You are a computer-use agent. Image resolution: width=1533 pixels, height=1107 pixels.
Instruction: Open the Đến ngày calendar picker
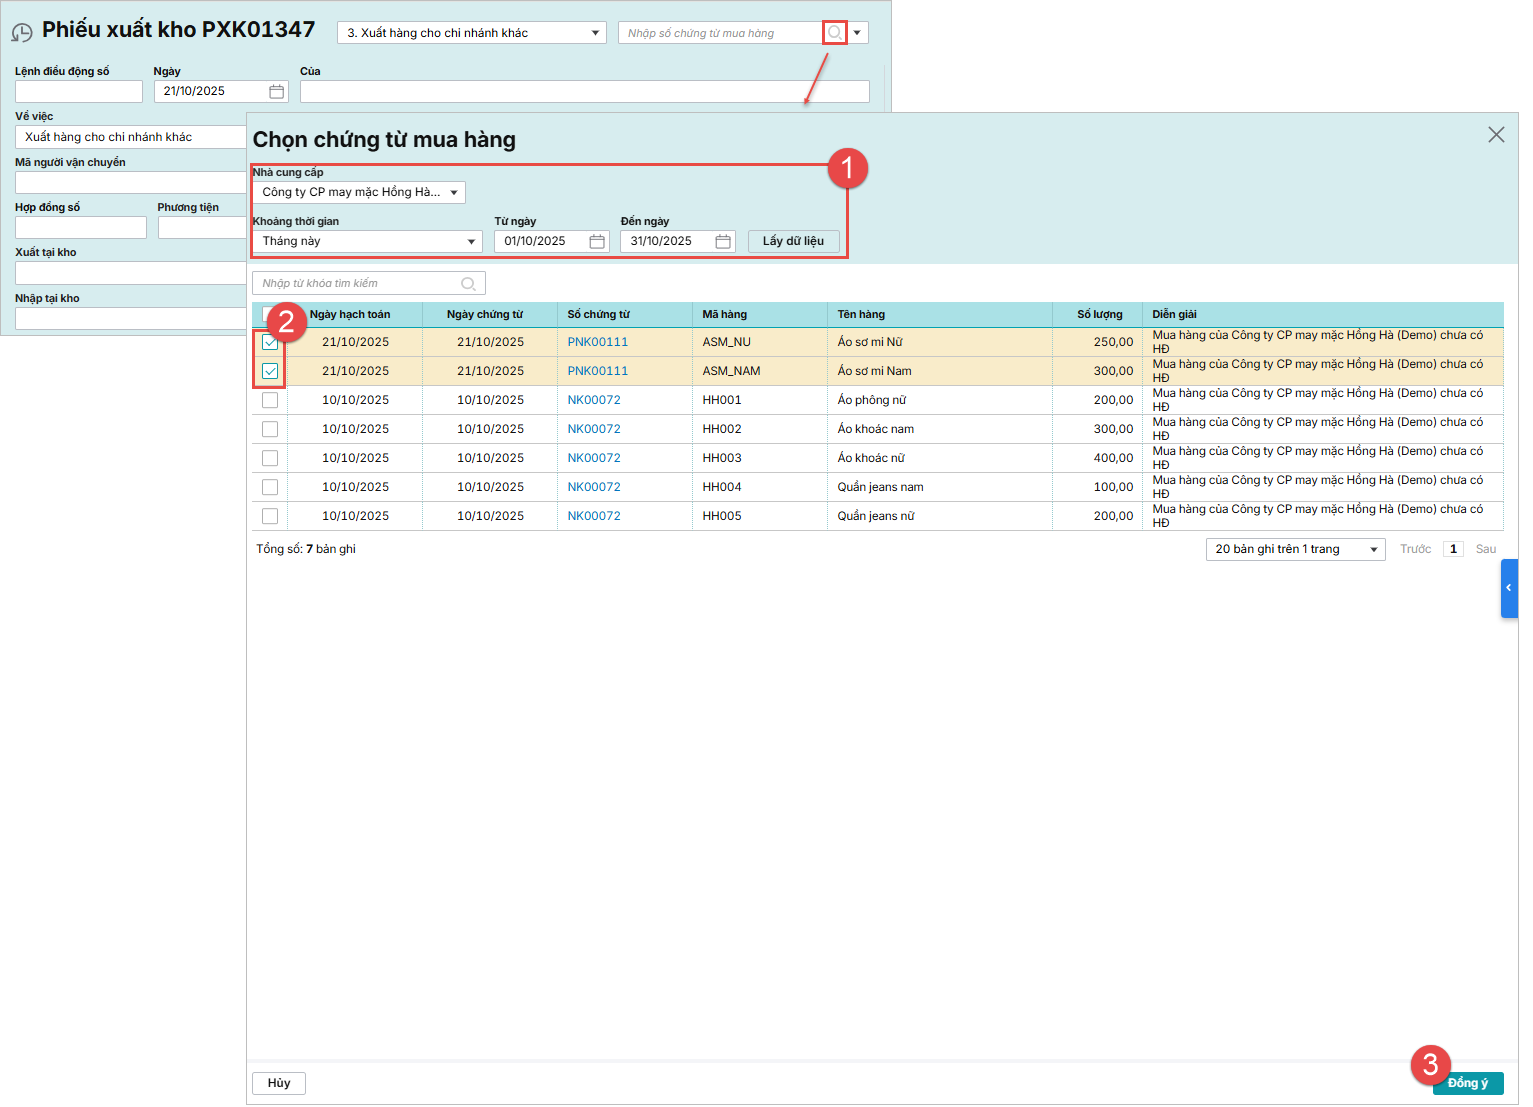723,241
